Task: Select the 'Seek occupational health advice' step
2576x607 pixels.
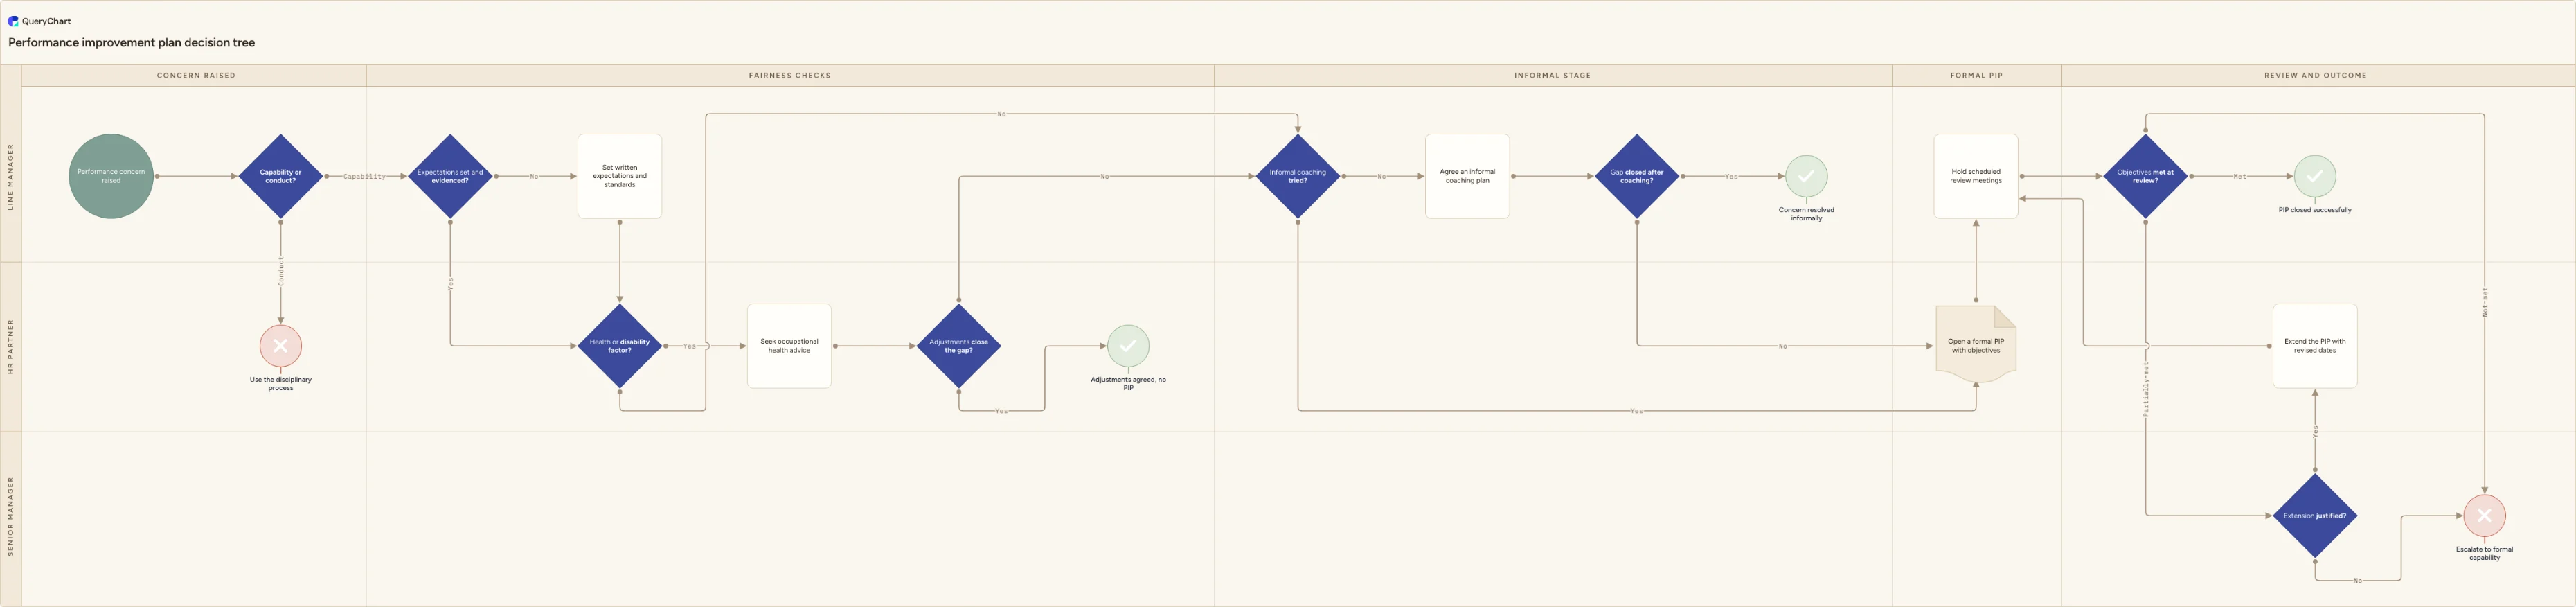Action: click(x=789, y=346)
